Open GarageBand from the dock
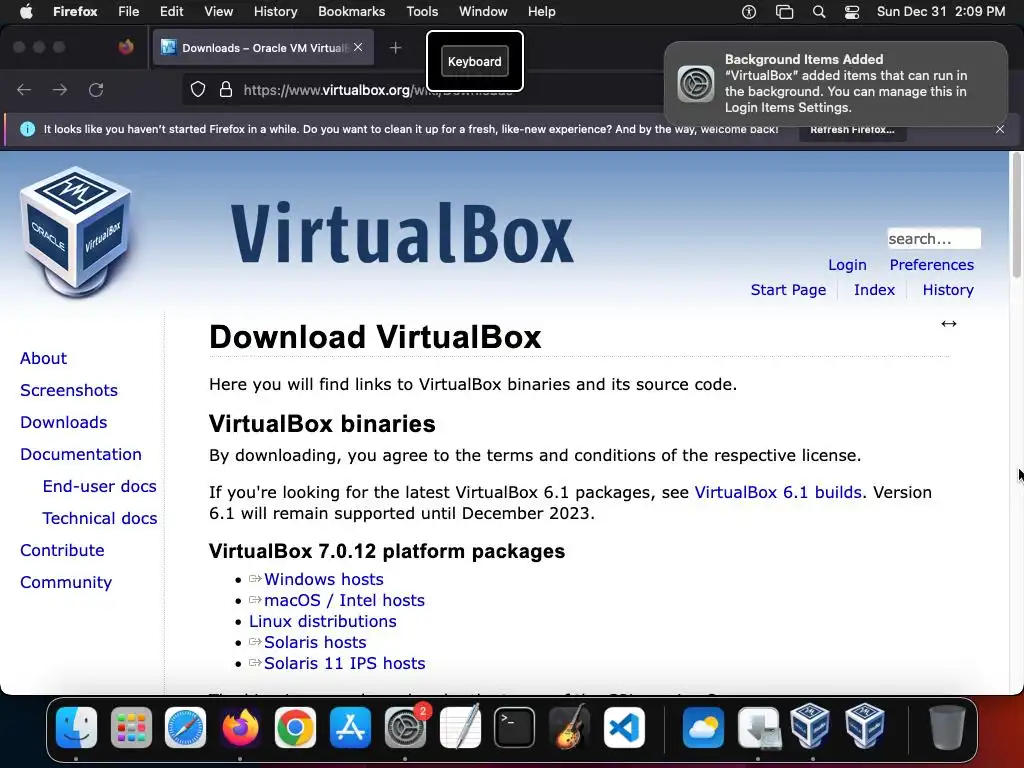This screenshot has width=1024, height=768. coord(569,728)
